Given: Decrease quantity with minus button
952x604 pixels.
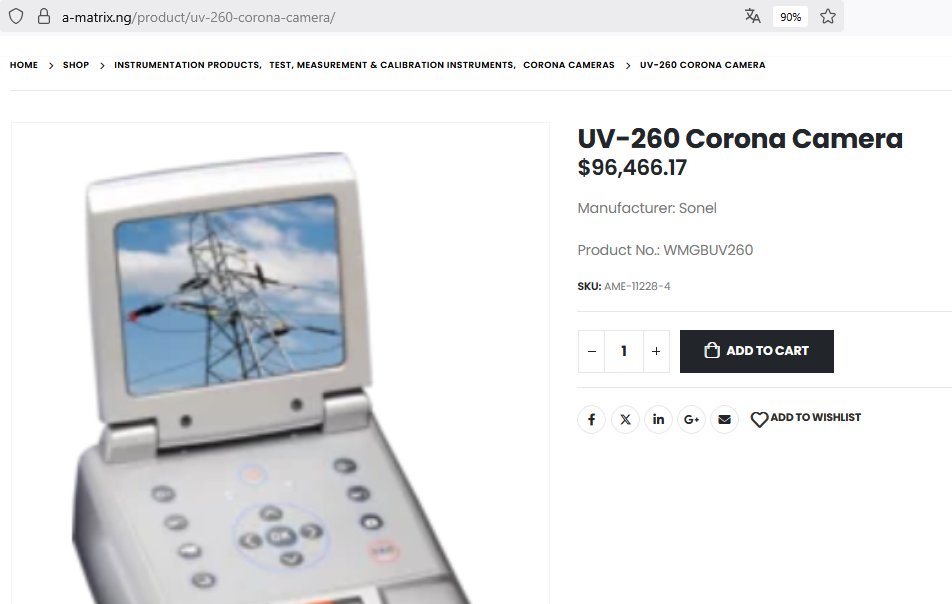Looking at the screenshot, I should (x=592, y=351).
